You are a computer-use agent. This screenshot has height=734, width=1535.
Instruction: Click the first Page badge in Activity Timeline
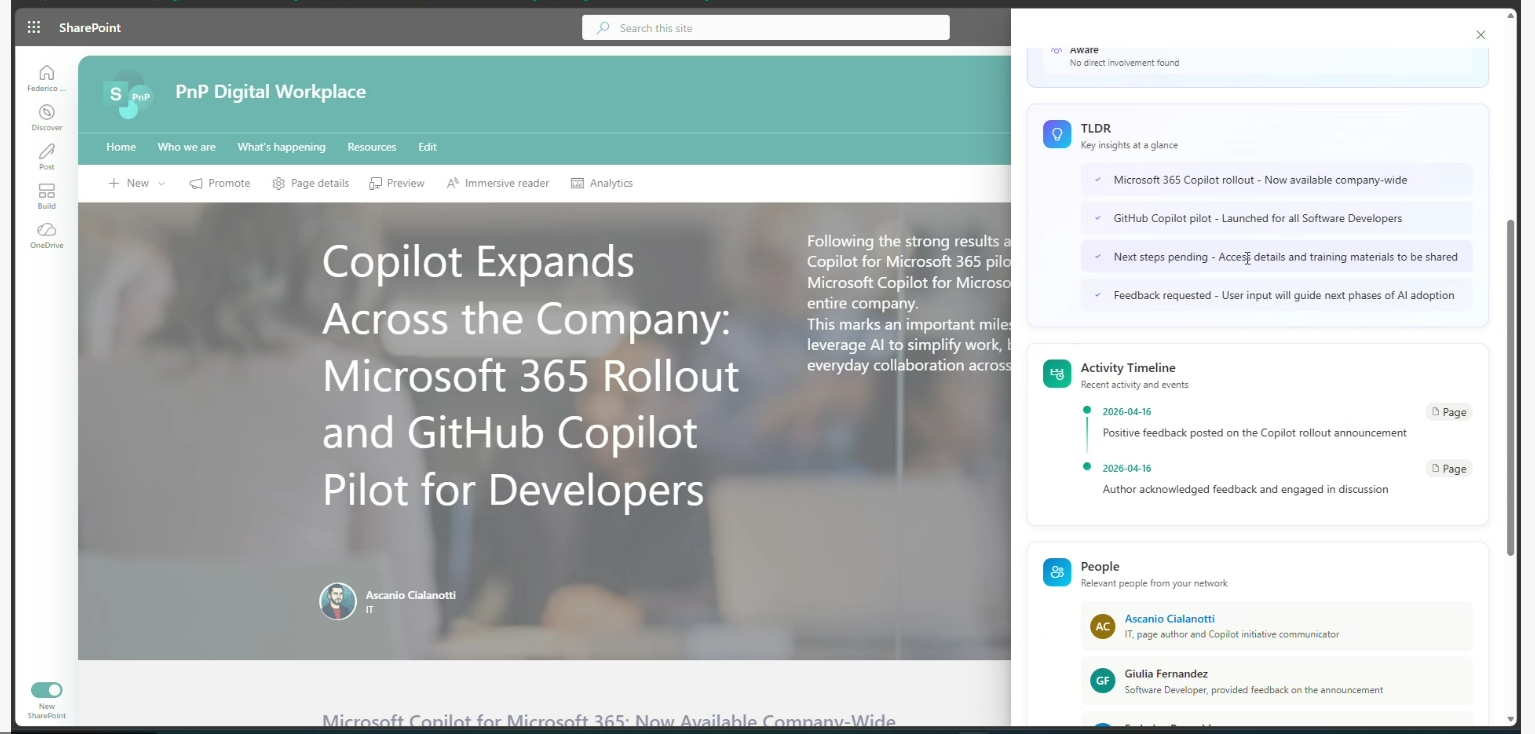1449,412
